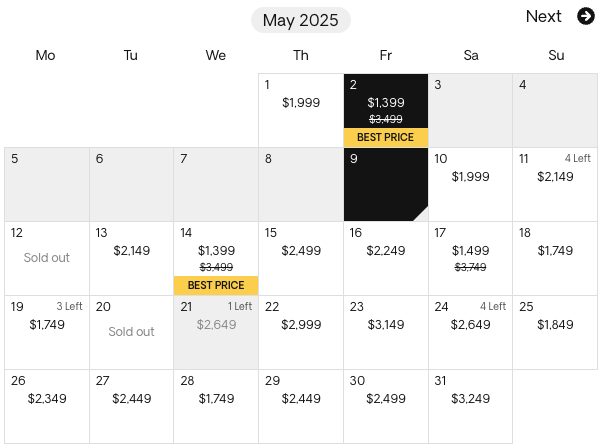Choose May 14 priced at $1,399
602x448 pixels.
pos(216,258)
